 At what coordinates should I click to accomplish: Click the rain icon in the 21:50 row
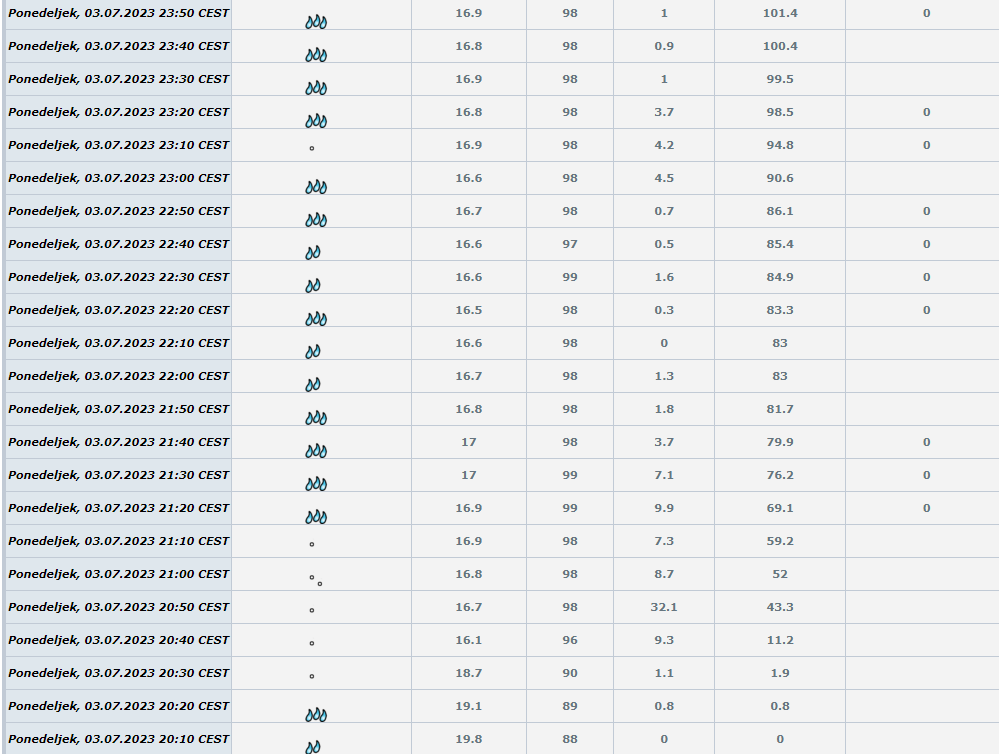(316, 418)
